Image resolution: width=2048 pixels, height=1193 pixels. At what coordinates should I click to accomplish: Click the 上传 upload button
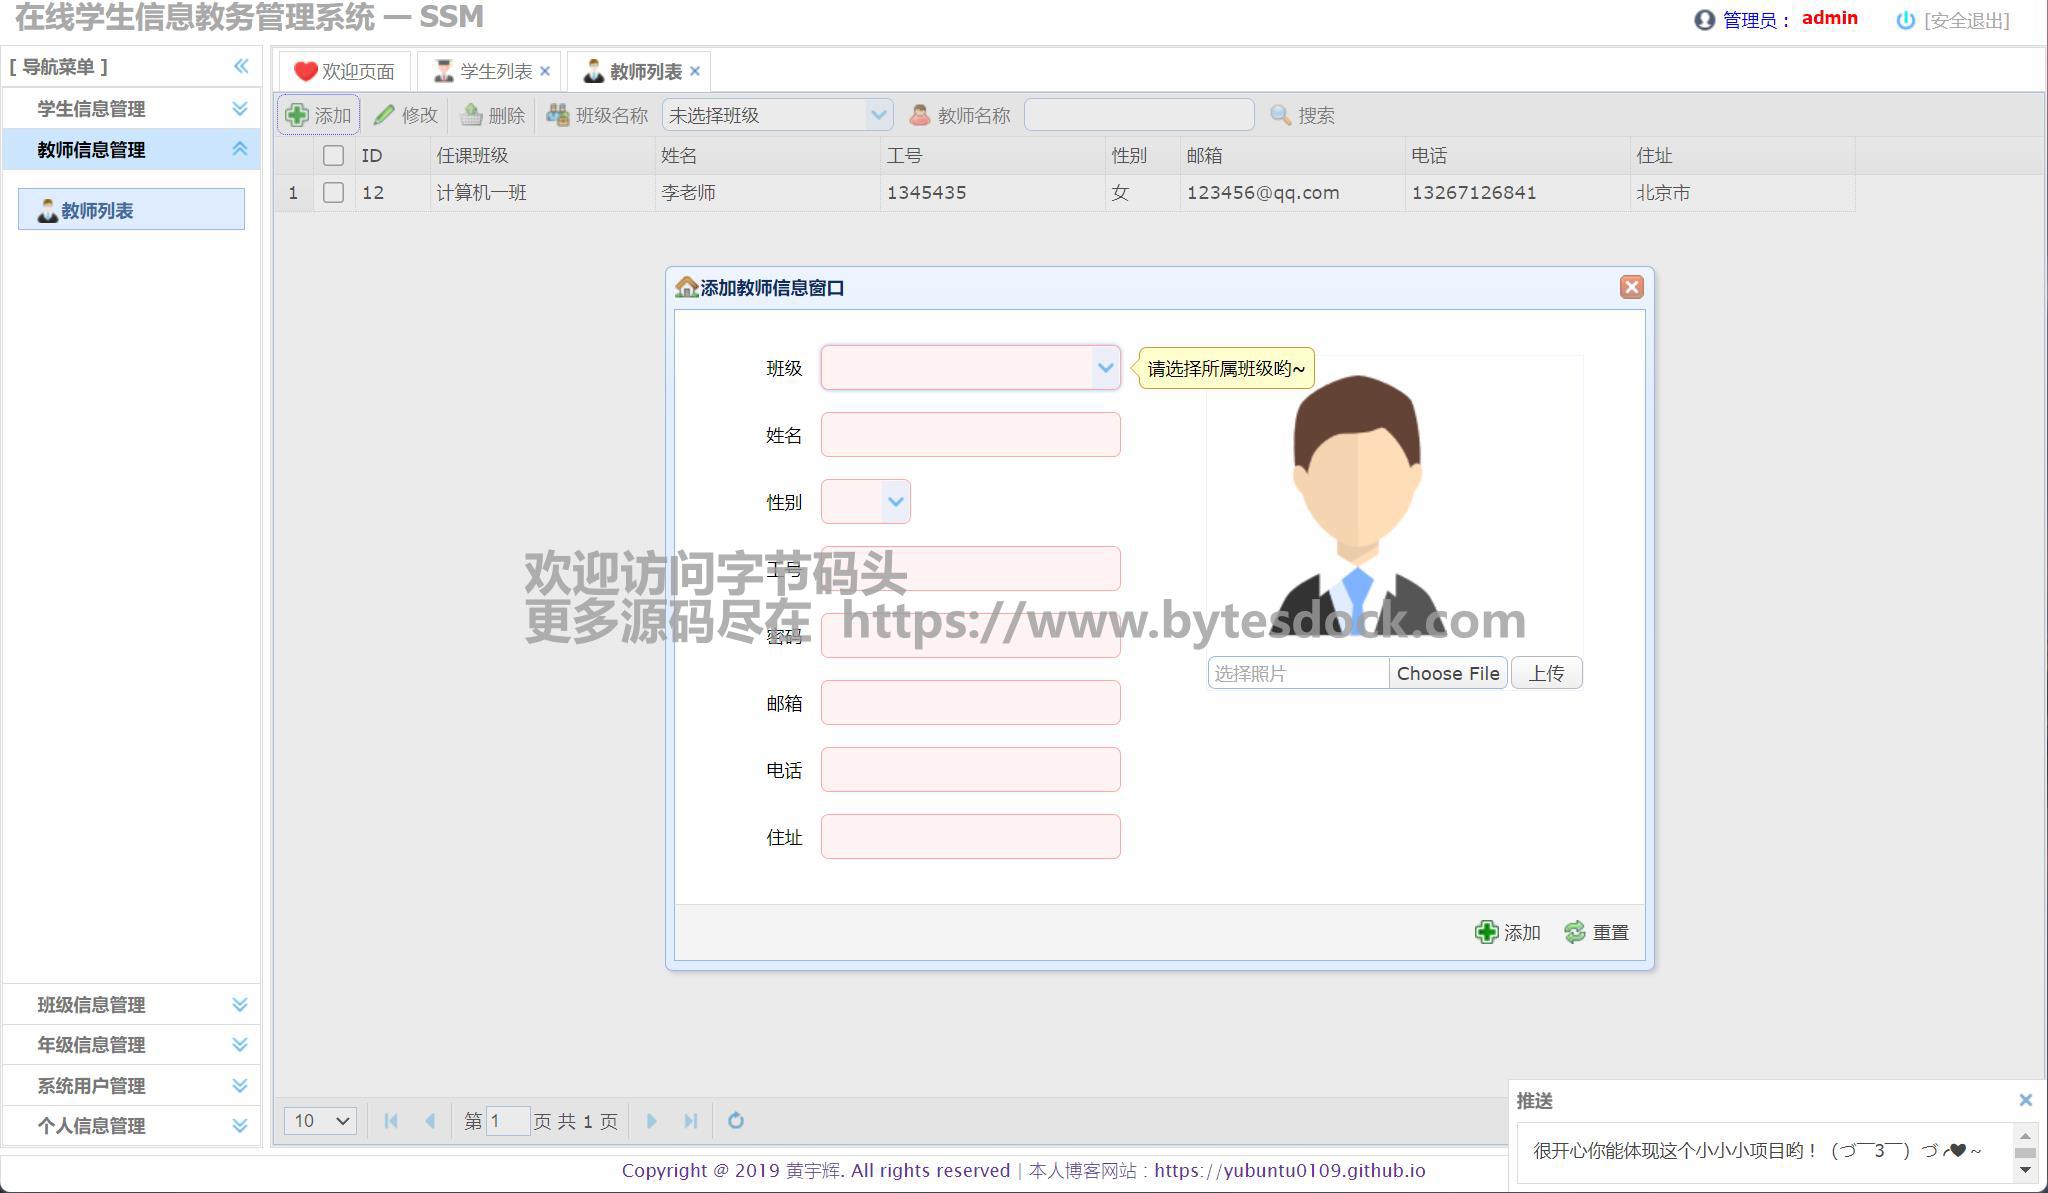pyautogui.click(x=1546, y=673)
